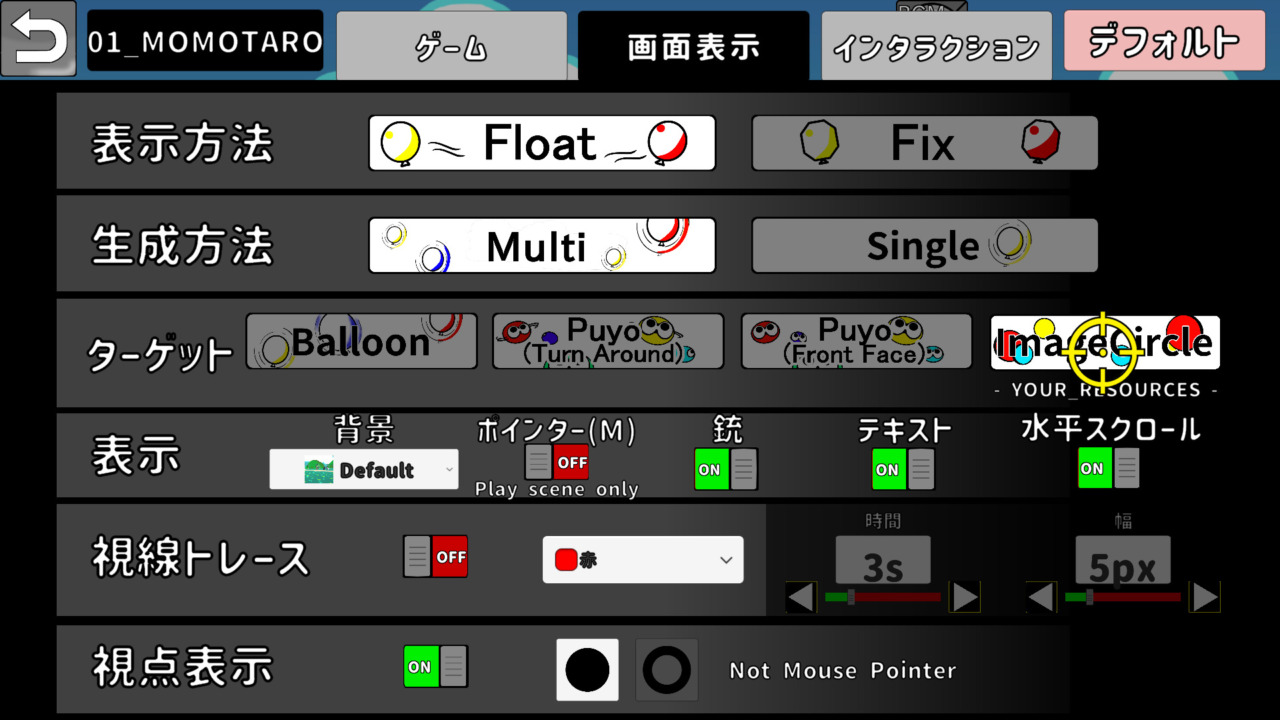Open the background Default dropdown

pyautogui.click(x=364, y=469)
